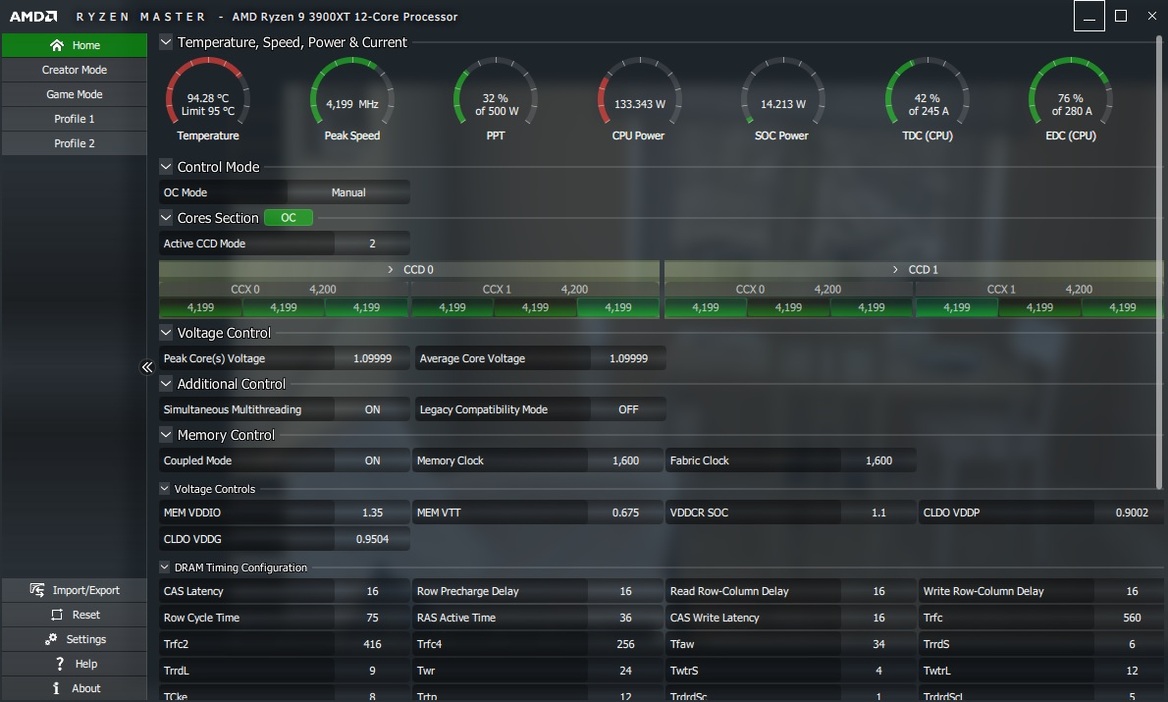Click the Reset button

coord(74,615)
